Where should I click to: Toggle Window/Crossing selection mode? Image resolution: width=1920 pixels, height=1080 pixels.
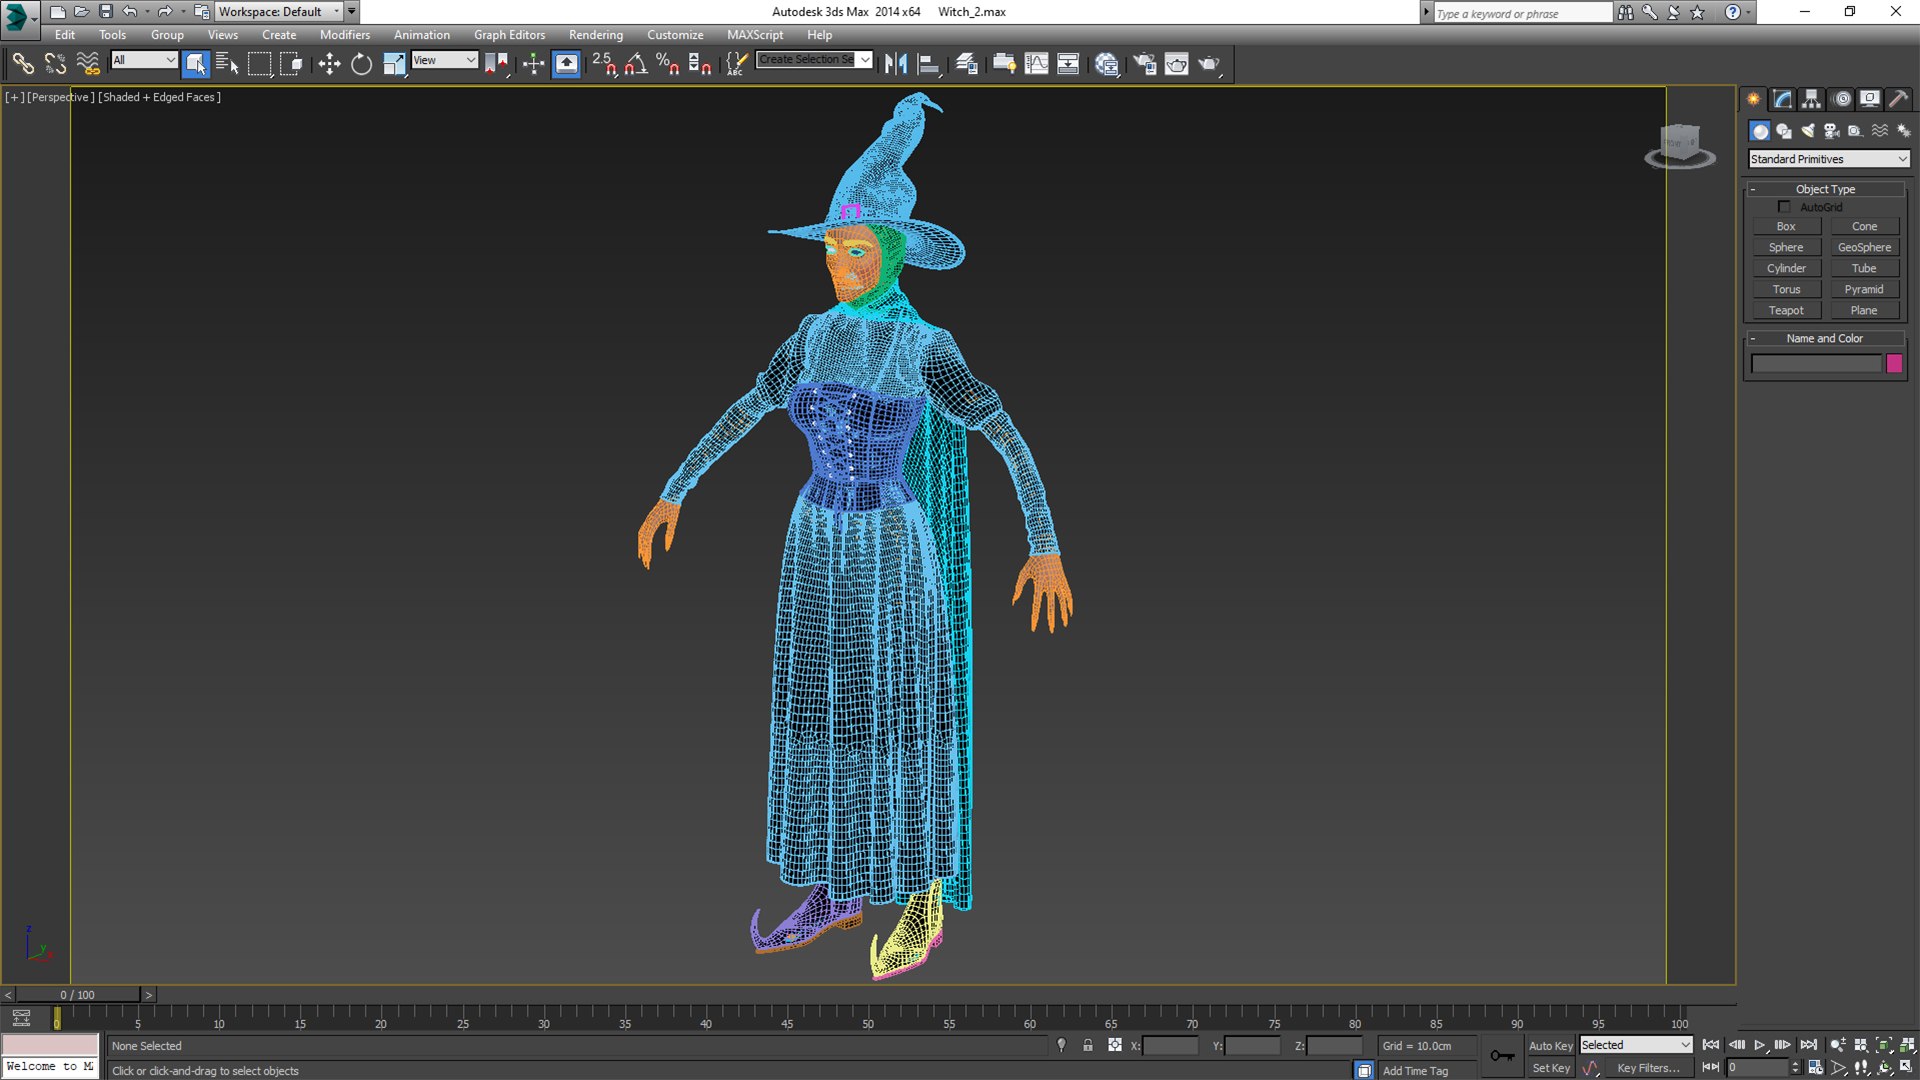(291, 64)
